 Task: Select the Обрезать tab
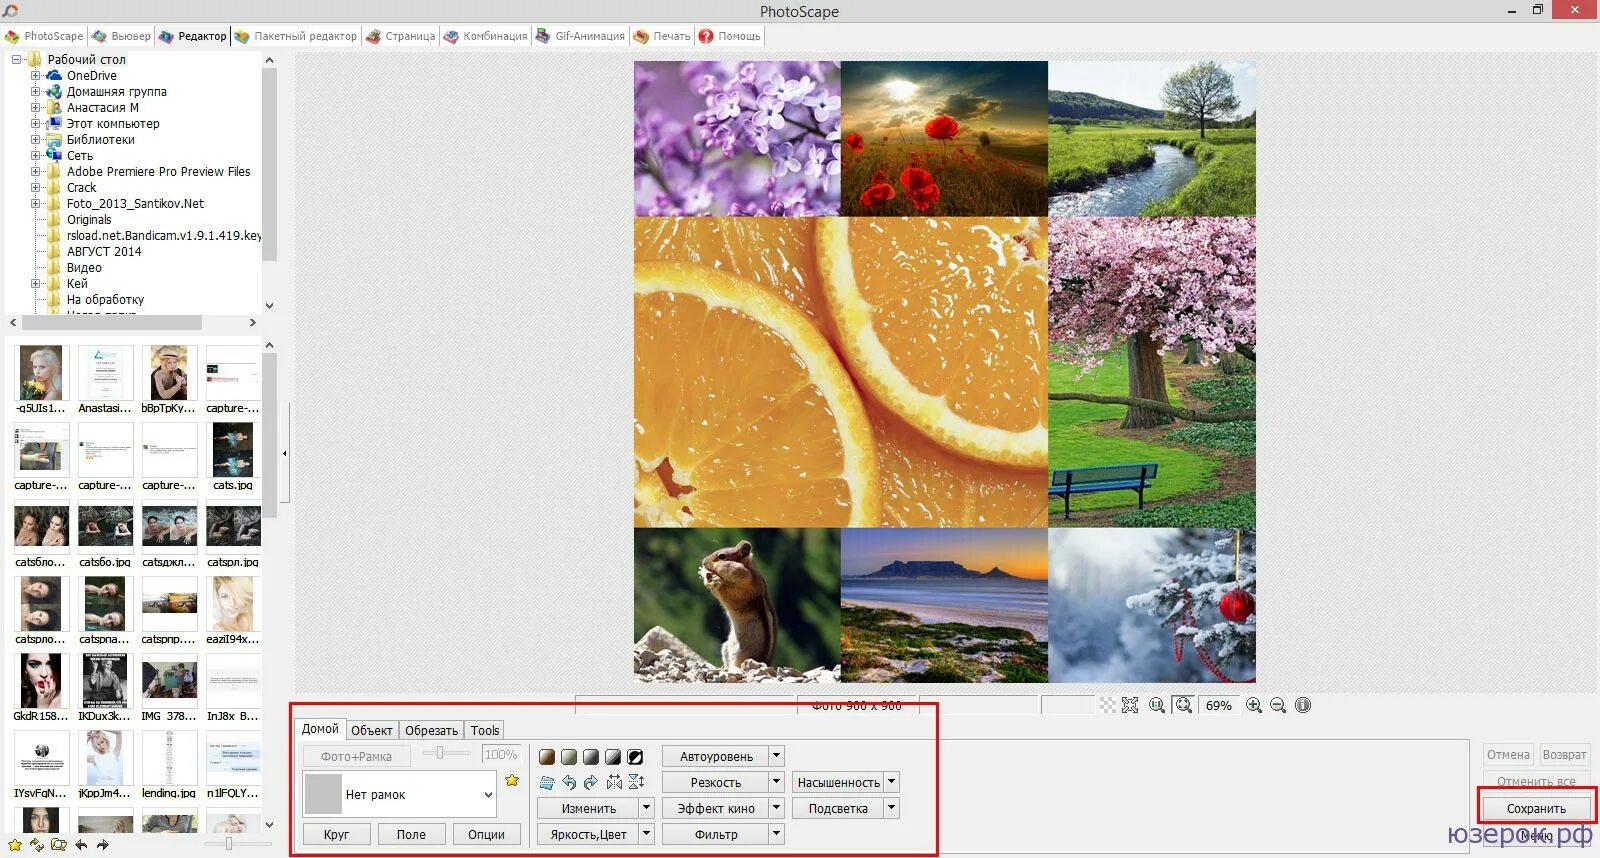click(431, 731)
